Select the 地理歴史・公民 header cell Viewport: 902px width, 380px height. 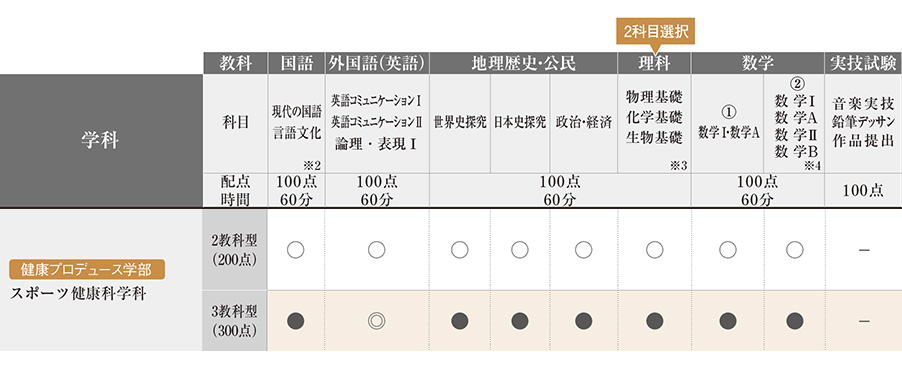pos(523,63)
